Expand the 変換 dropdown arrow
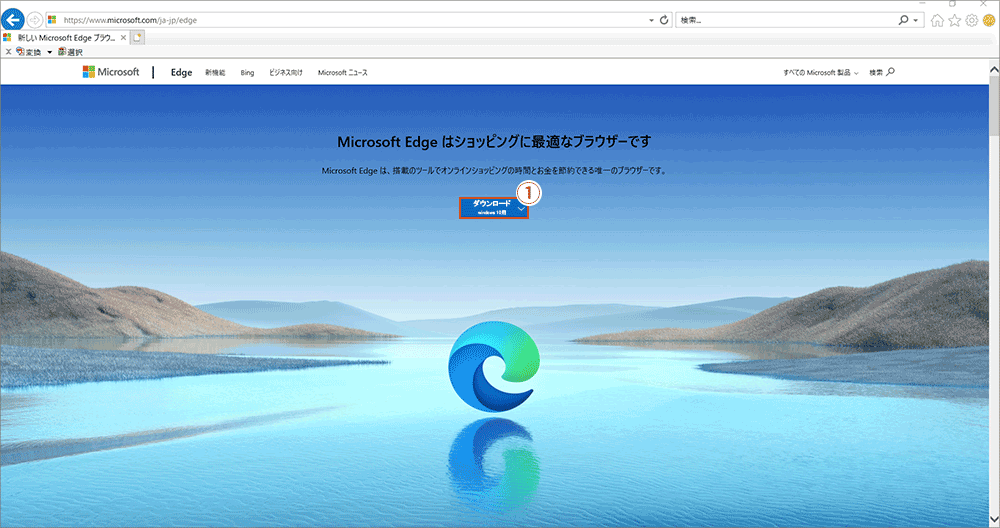1000x528 pixels. 49,52
